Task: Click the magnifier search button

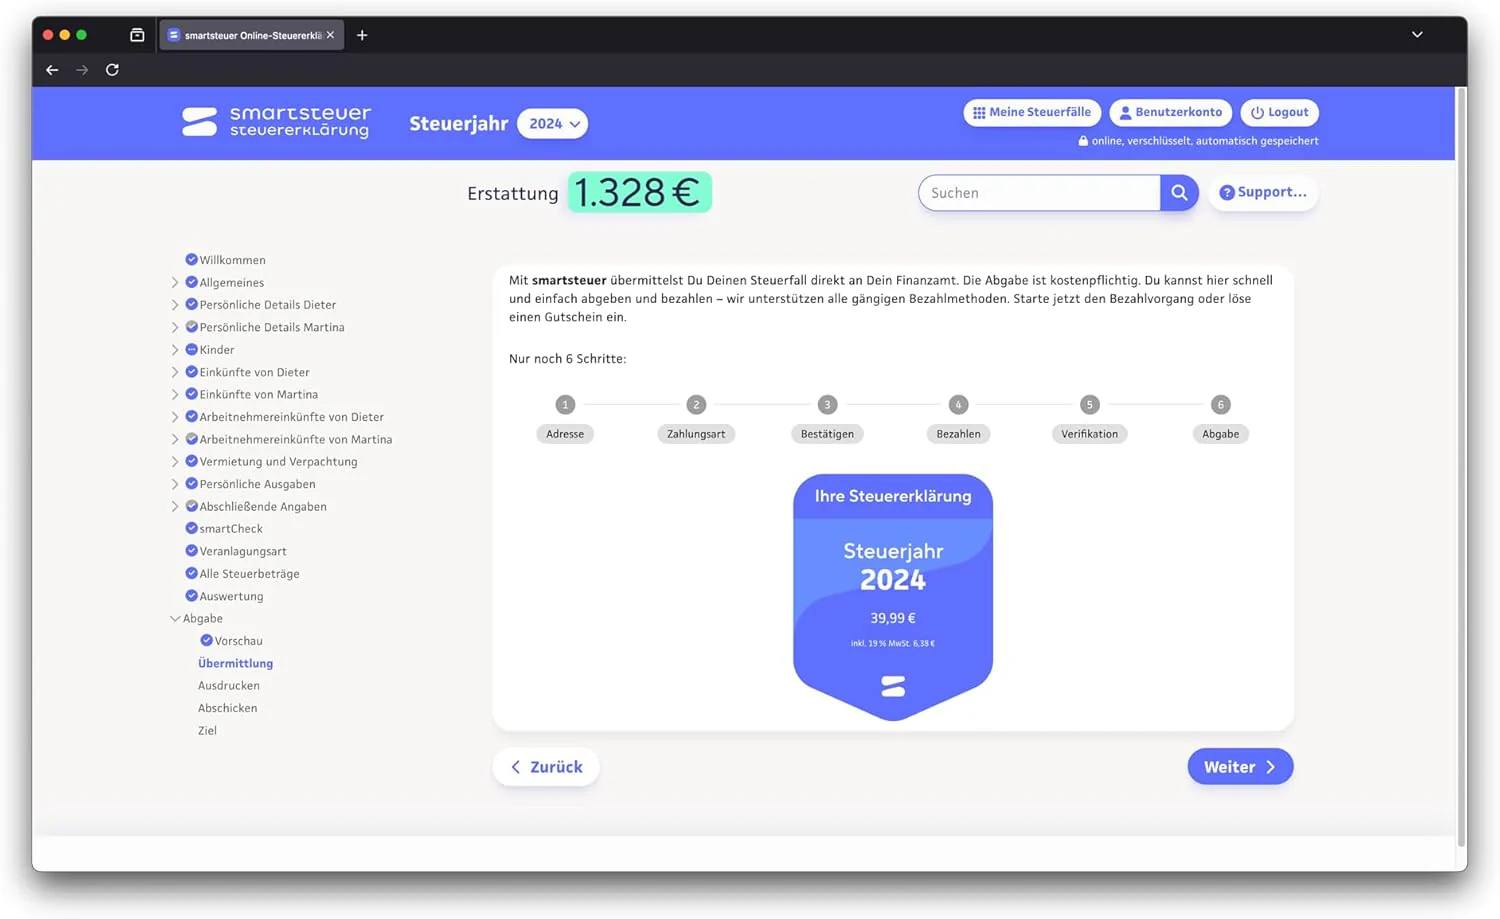Action: [x=1179, y=192]
